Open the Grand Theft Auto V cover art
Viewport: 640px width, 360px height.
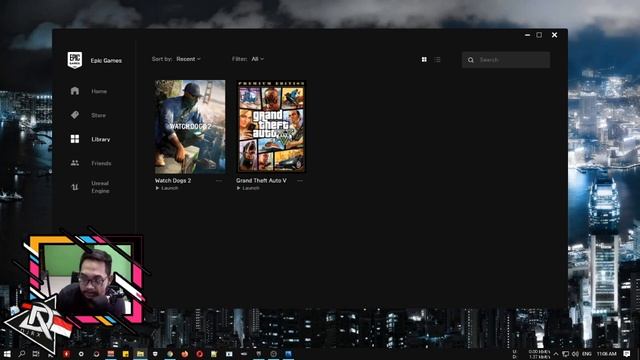coord(271,127)
